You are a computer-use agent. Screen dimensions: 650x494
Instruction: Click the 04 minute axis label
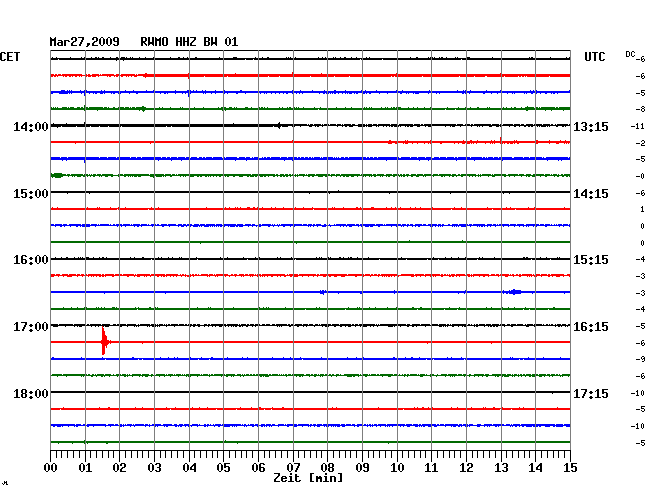click(189, 468)
